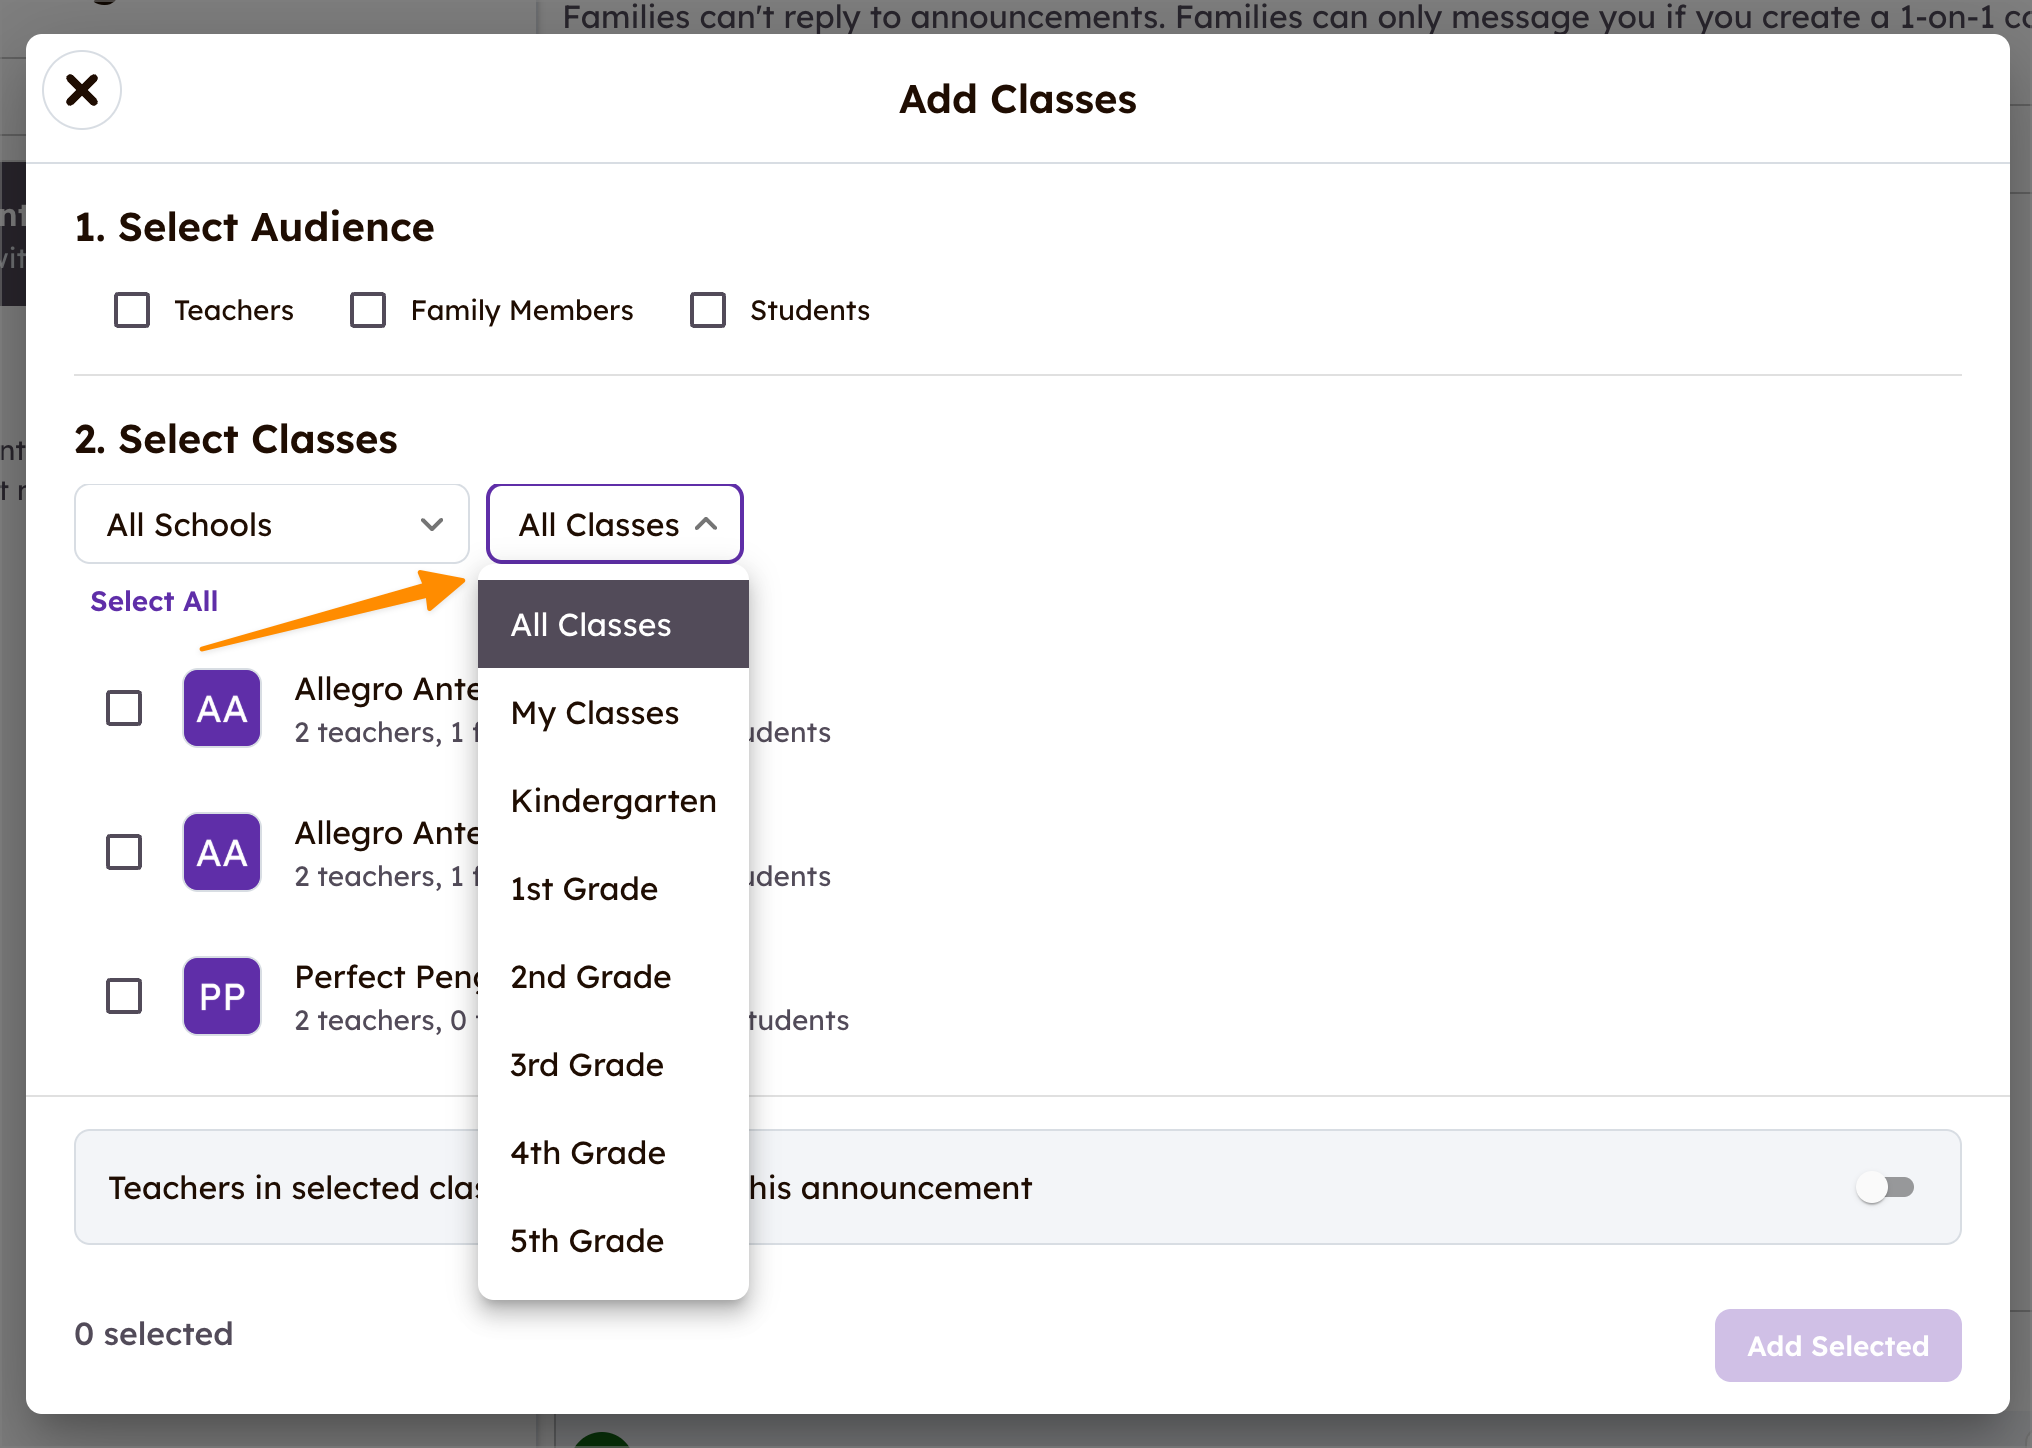Screen dimensions: 2032x1448
Task: Check the Family Members checkbox
Action: (367, 310)
